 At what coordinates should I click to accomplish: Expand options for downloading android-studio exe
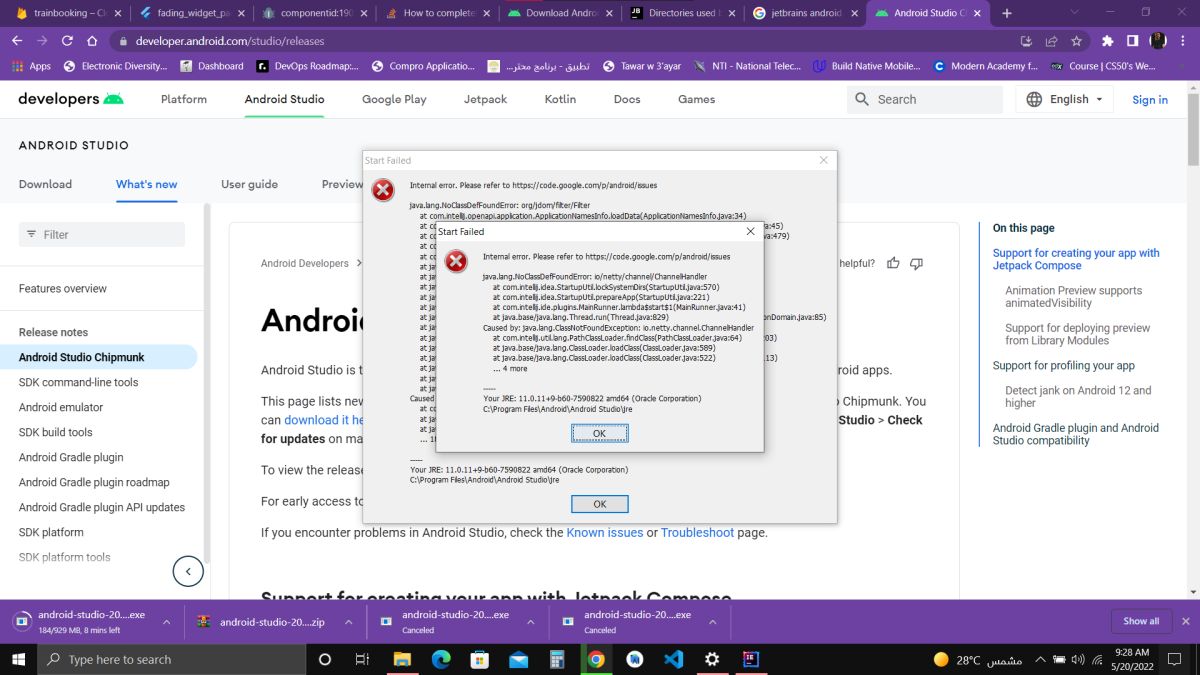166,622
